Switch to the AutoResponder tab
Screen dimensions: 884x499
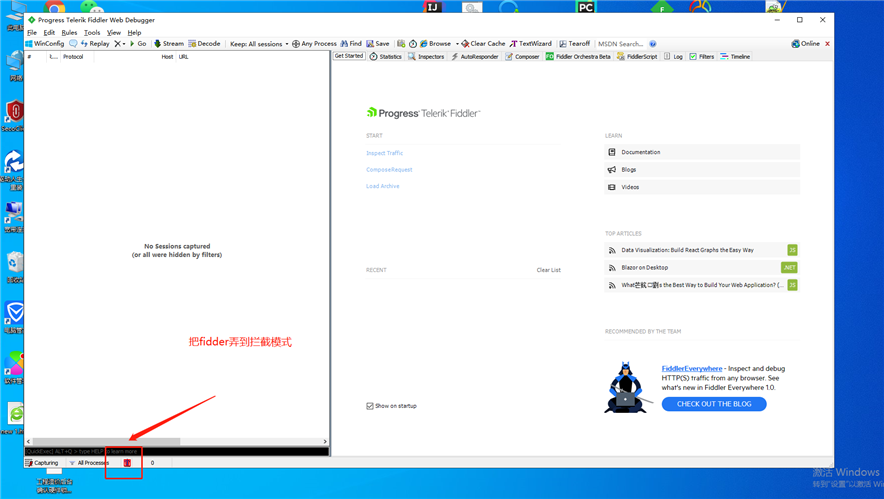pos(475,56)
